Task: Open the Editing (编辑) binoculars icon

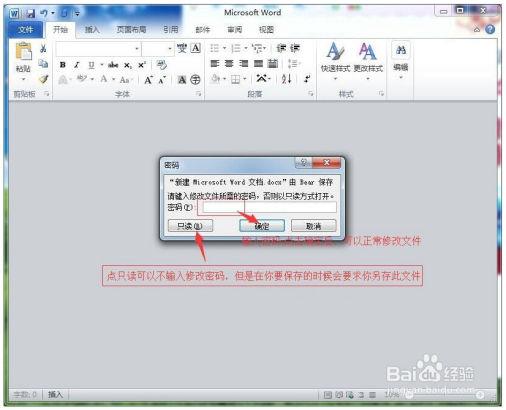Action: point(401,50)
